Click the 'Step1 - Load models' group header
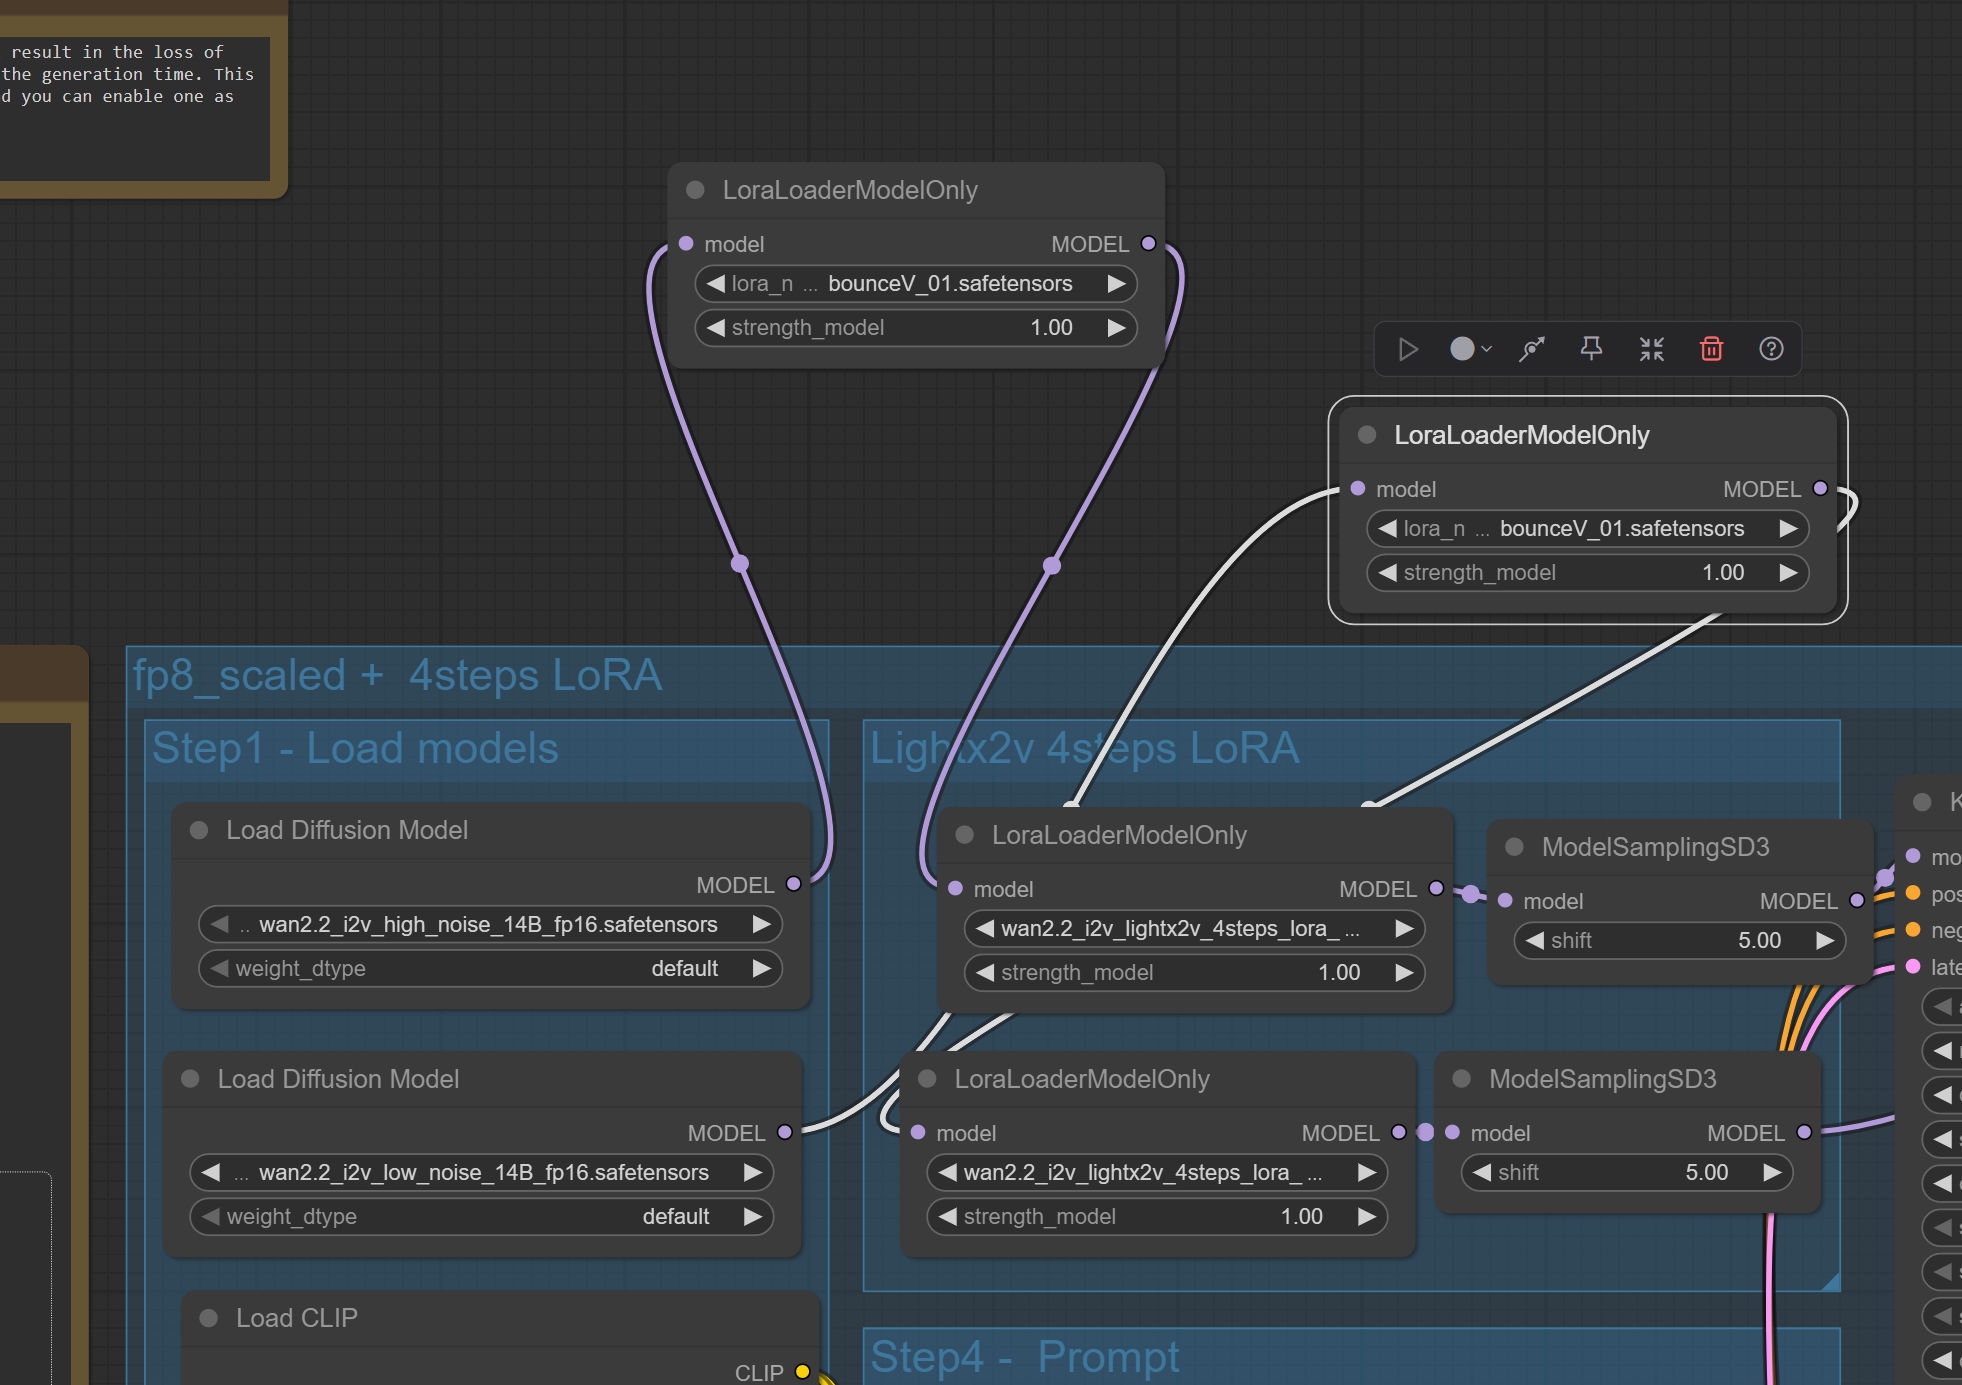1962x1385 pixels. (355, 748)
